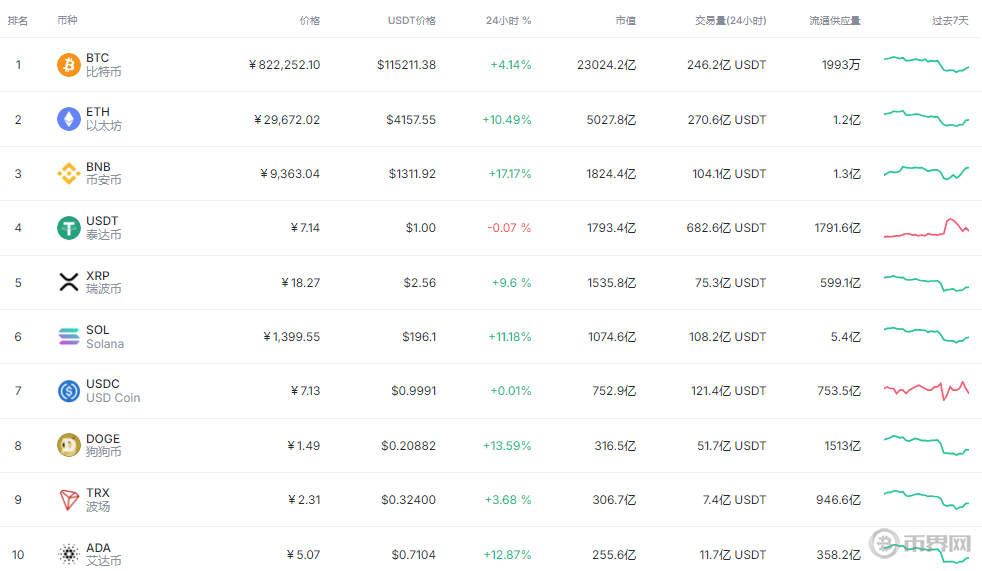Click the TRON TRX logo icon
Screen dimensions: 982x571
pos(68,499)
